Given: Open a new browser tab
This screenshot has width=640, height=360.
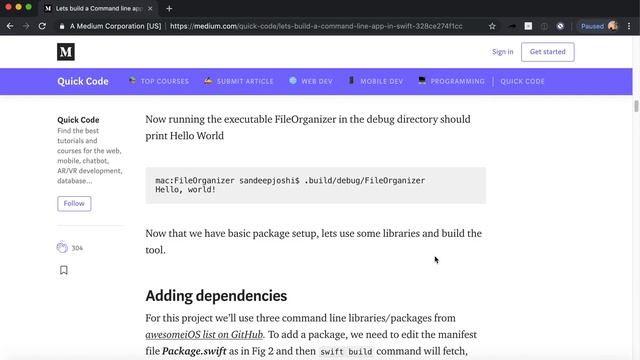Looking at the screenshot, I should [x=169, y=8].
